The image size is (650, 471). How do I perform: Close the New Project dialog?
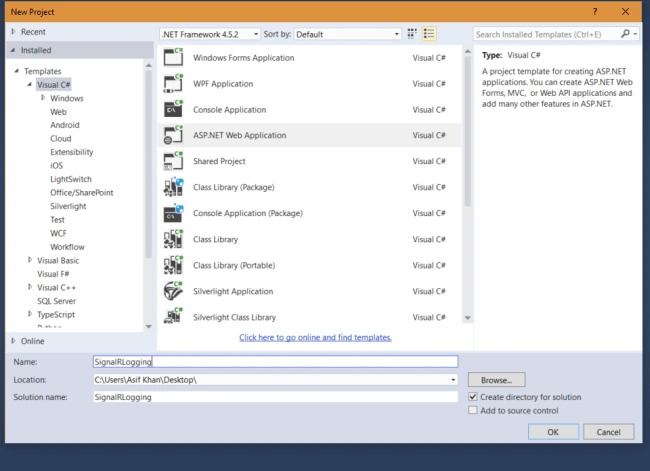(x=626, y=12)
